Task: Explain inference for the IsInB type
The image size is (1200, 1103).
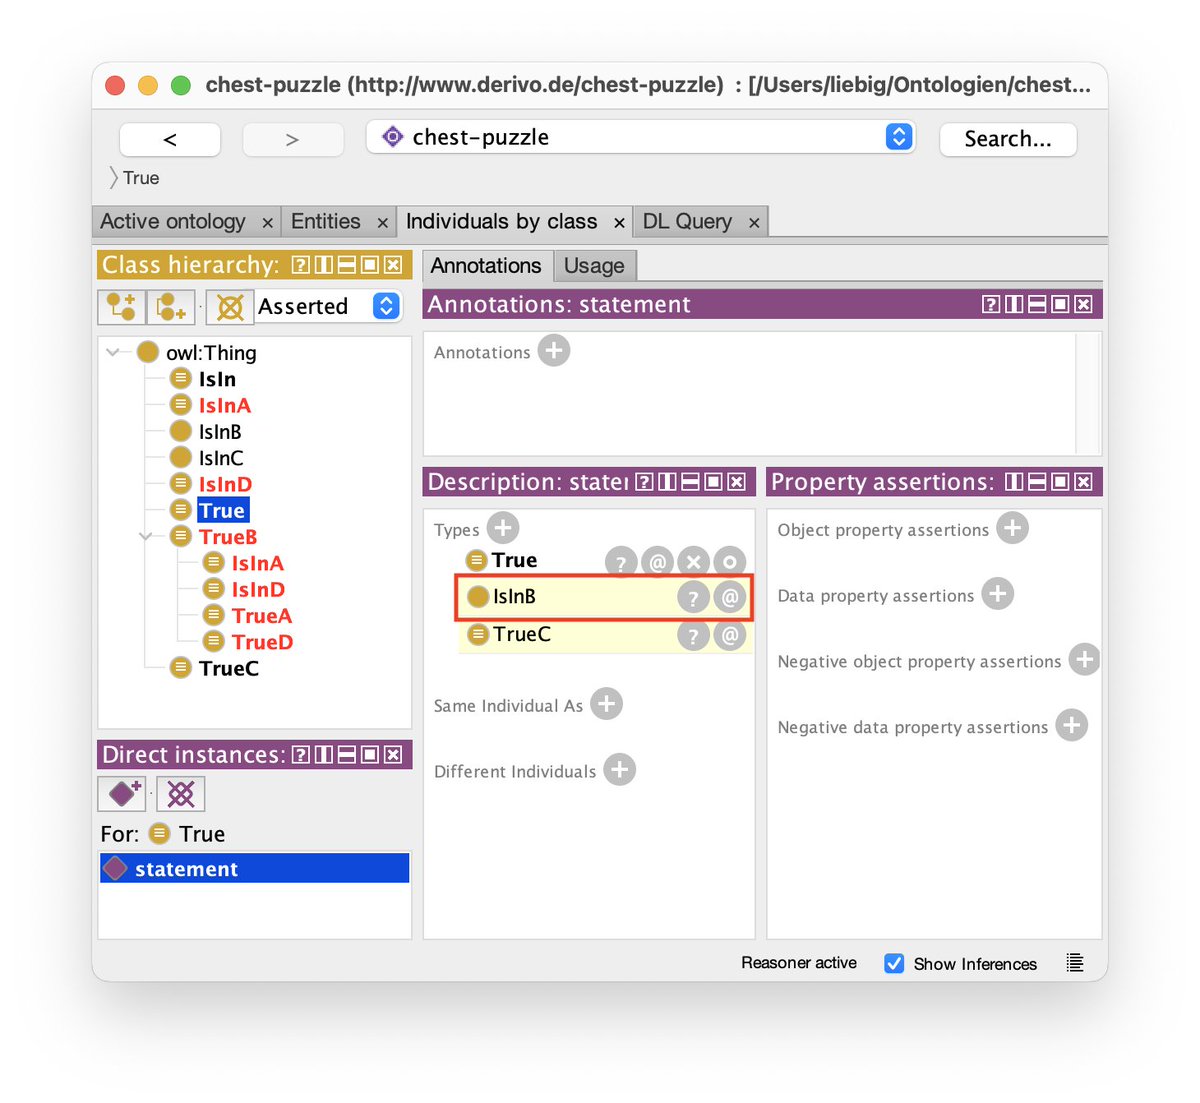Action: (x=693, y=598)
